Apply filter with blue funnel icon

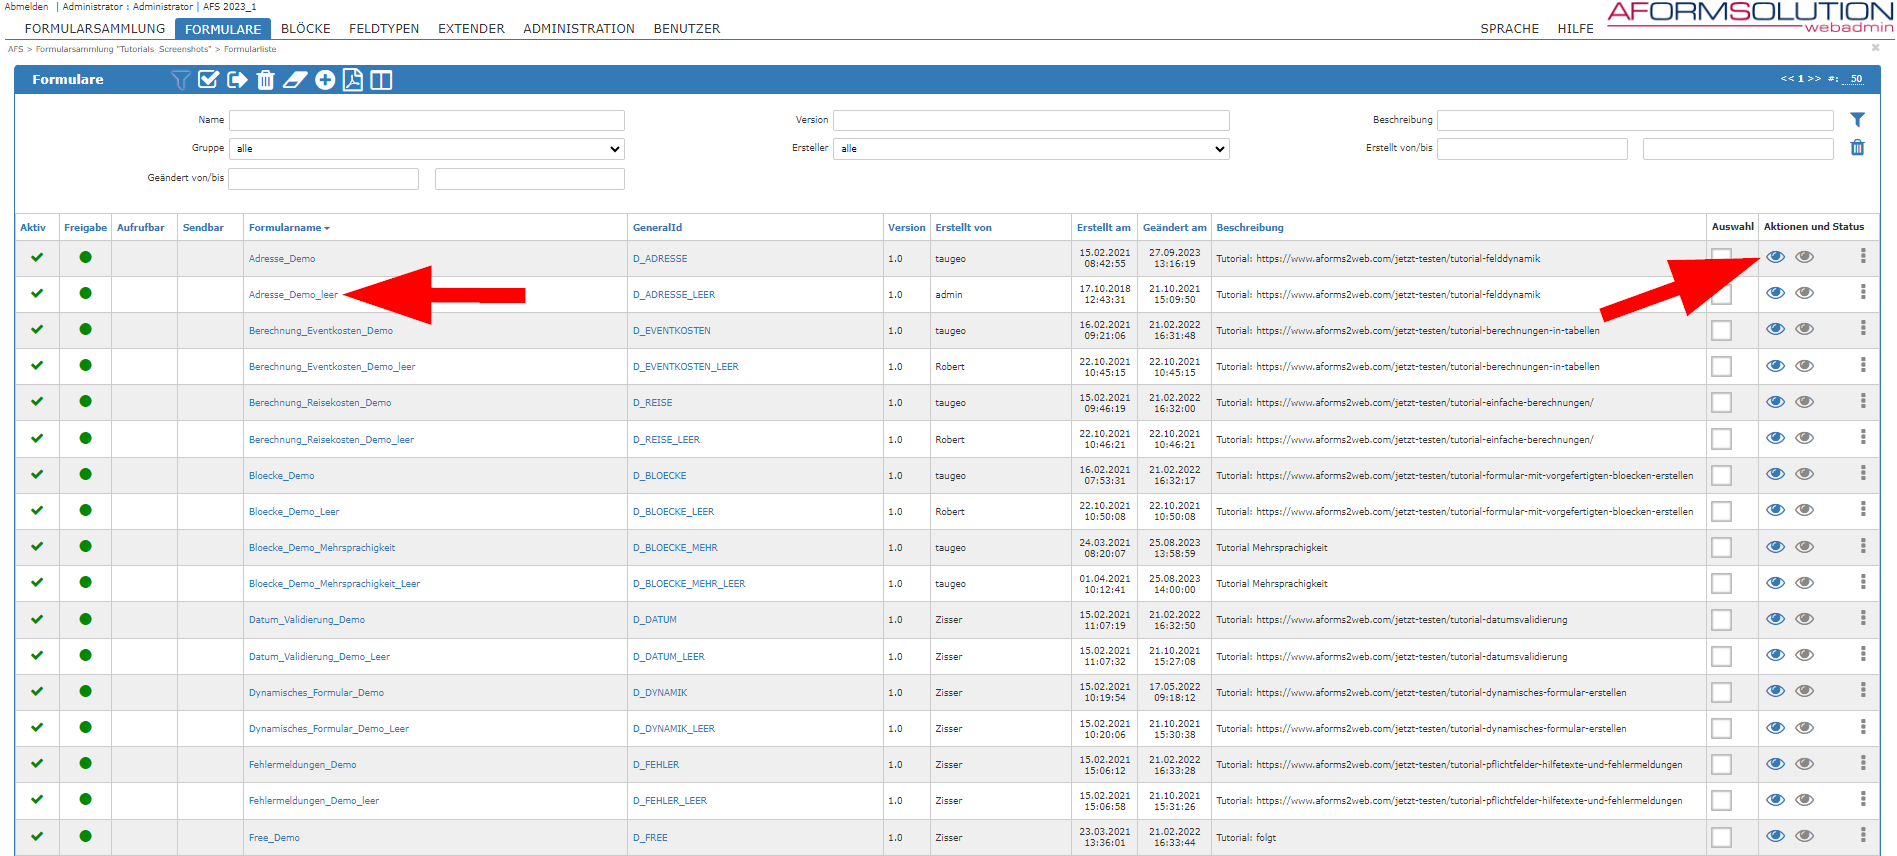(1857, 119)
